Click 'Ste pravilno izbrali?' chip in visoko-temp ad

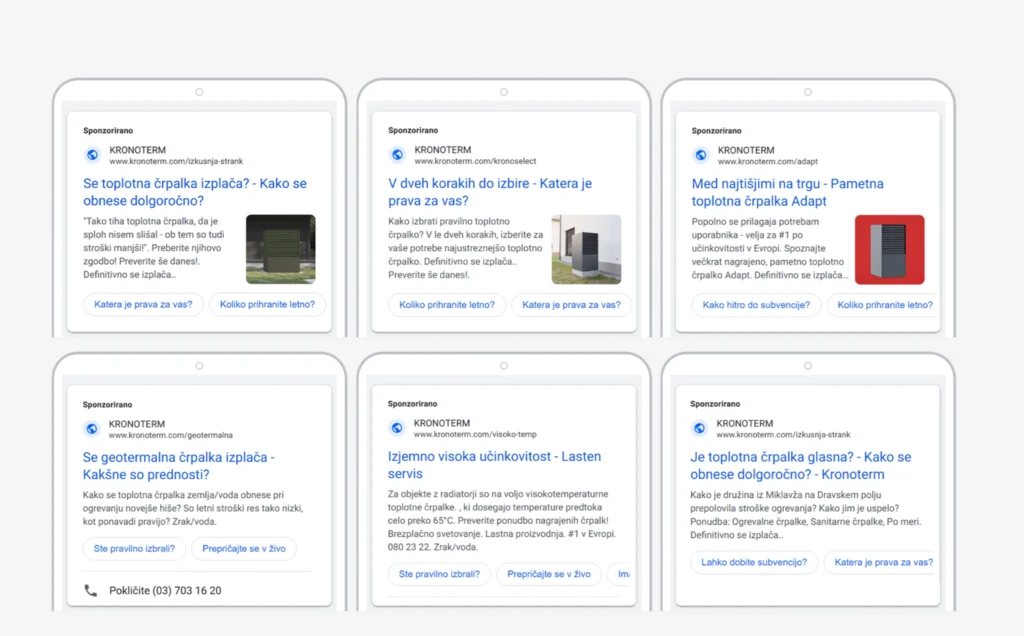[x=439, y=574]
